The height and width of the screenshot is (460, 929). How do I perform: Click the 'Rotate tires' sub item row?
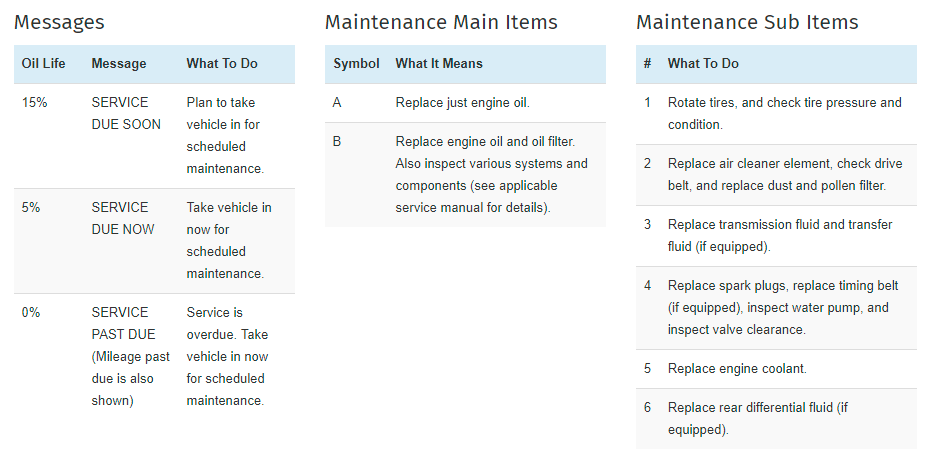pos(776,114)
